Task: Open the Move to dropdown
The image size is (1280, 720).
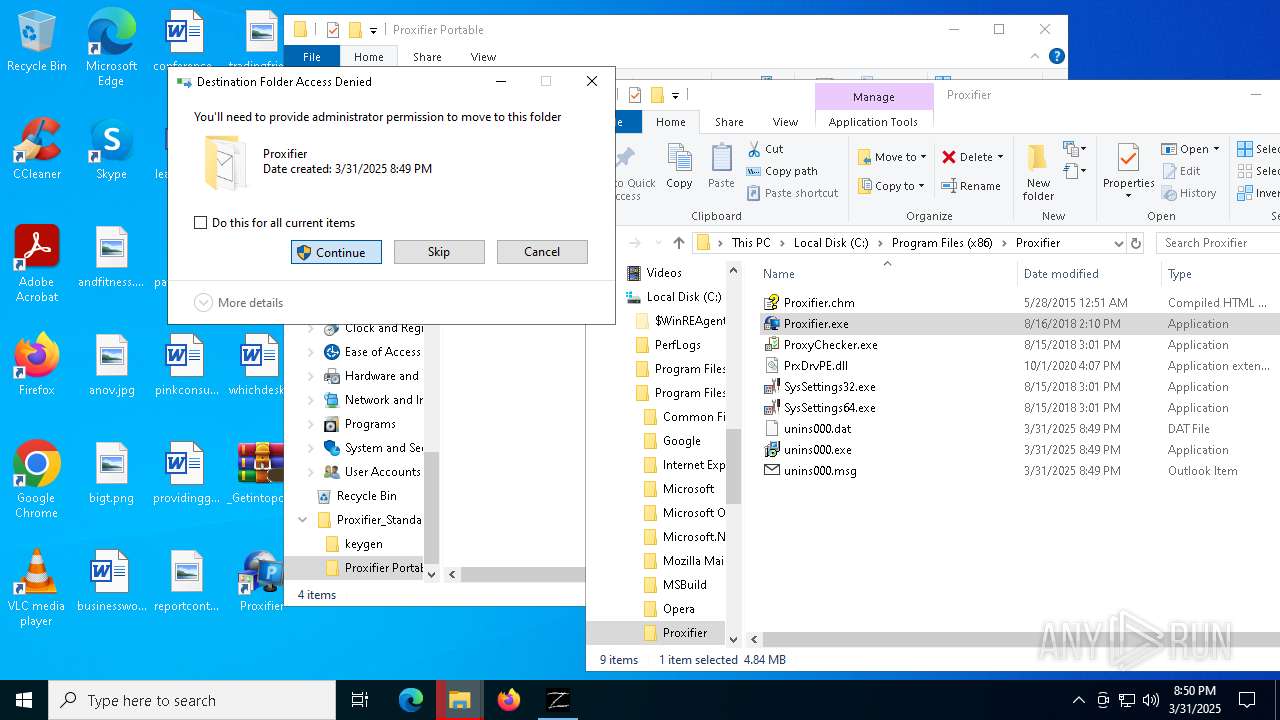Action: (892, 157)
